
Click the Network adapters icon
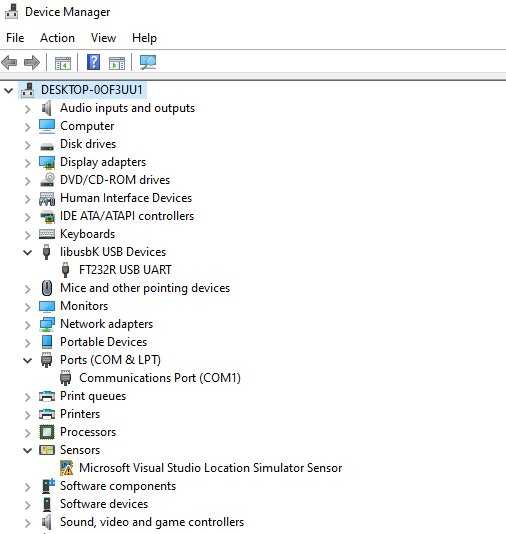[47, 324]
